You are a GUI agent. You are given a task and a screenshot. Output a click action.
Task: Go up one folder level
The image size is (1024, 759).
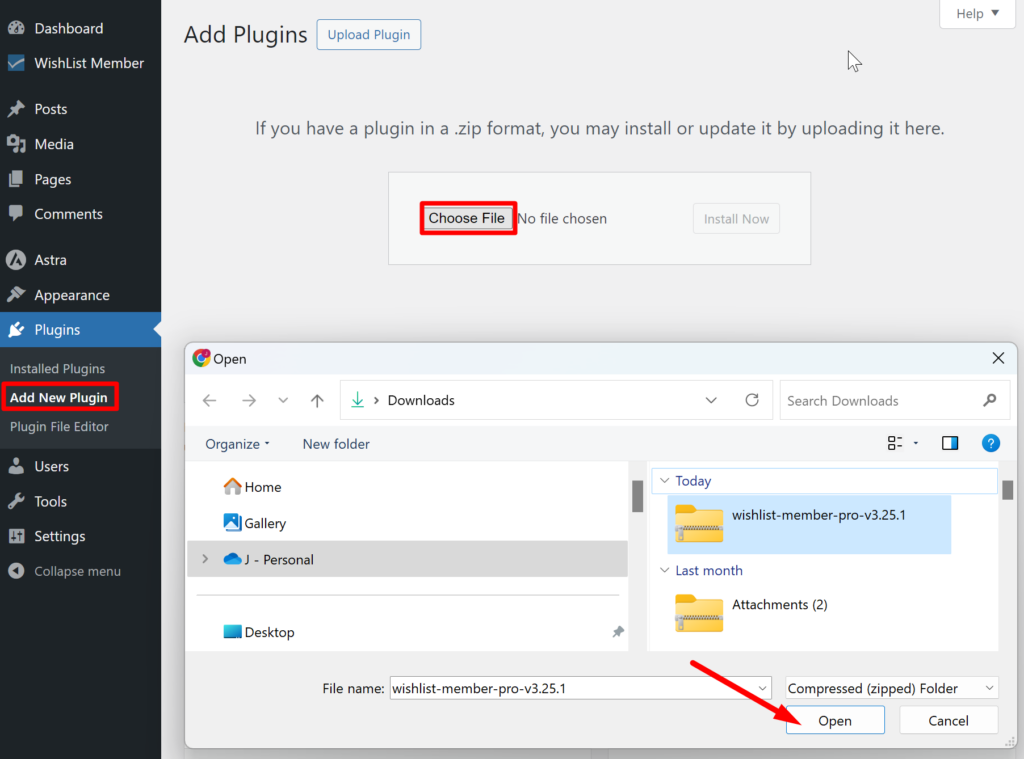pos(317,400)
